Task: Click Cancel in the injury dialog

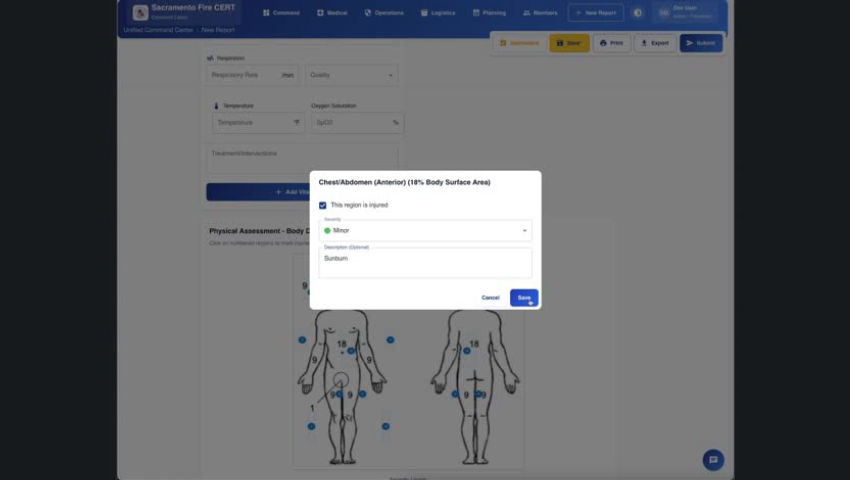Action: click(x=490, y=297)
